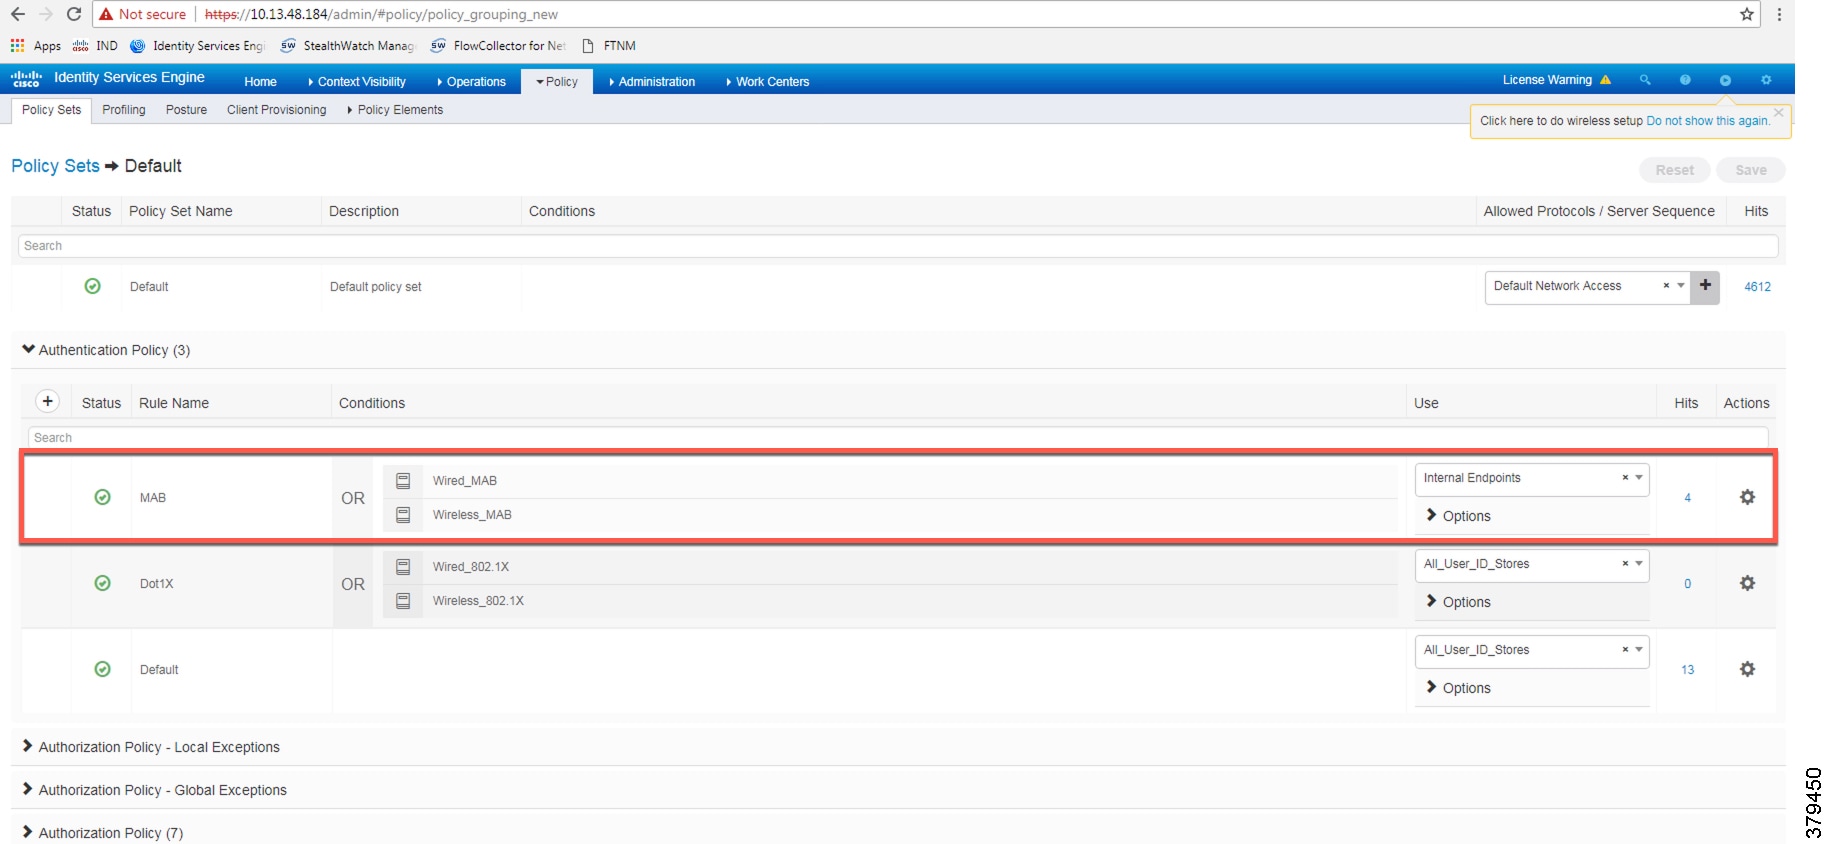The image size is (1826, 844).
Task: Expand Options under MAB rule
Action: [x=1458, y=516]
